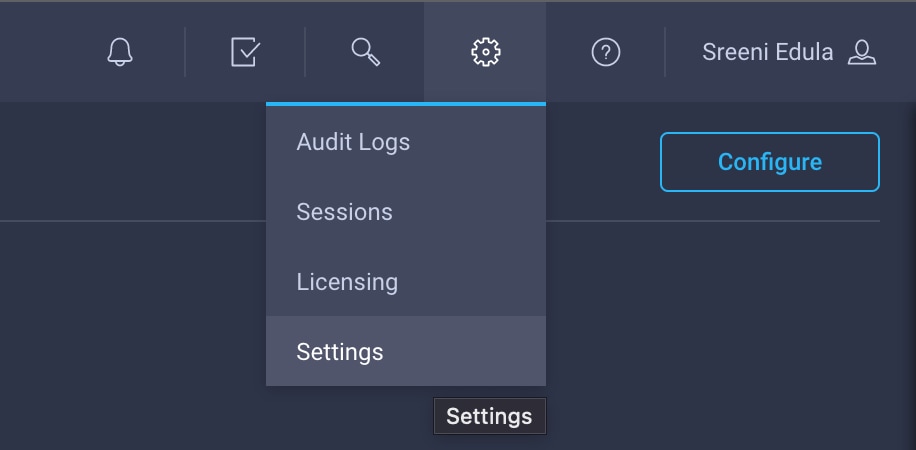Click the Configure button
The height and width of the screenshot is (450, 916).
pyautogui.click(x=769, y=162)
